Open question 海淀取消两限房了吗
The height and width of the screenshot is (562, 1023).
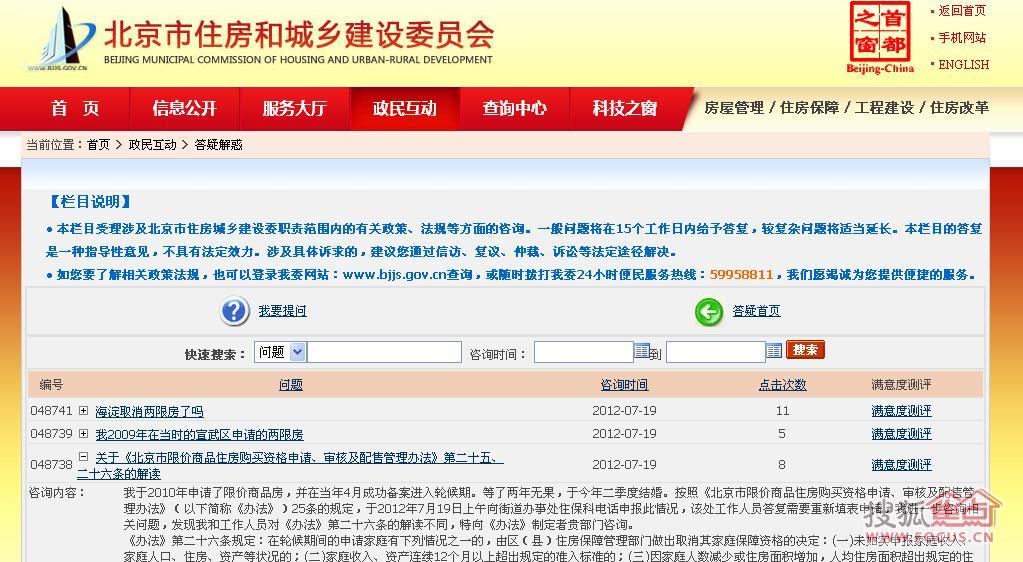pos(149,411)
